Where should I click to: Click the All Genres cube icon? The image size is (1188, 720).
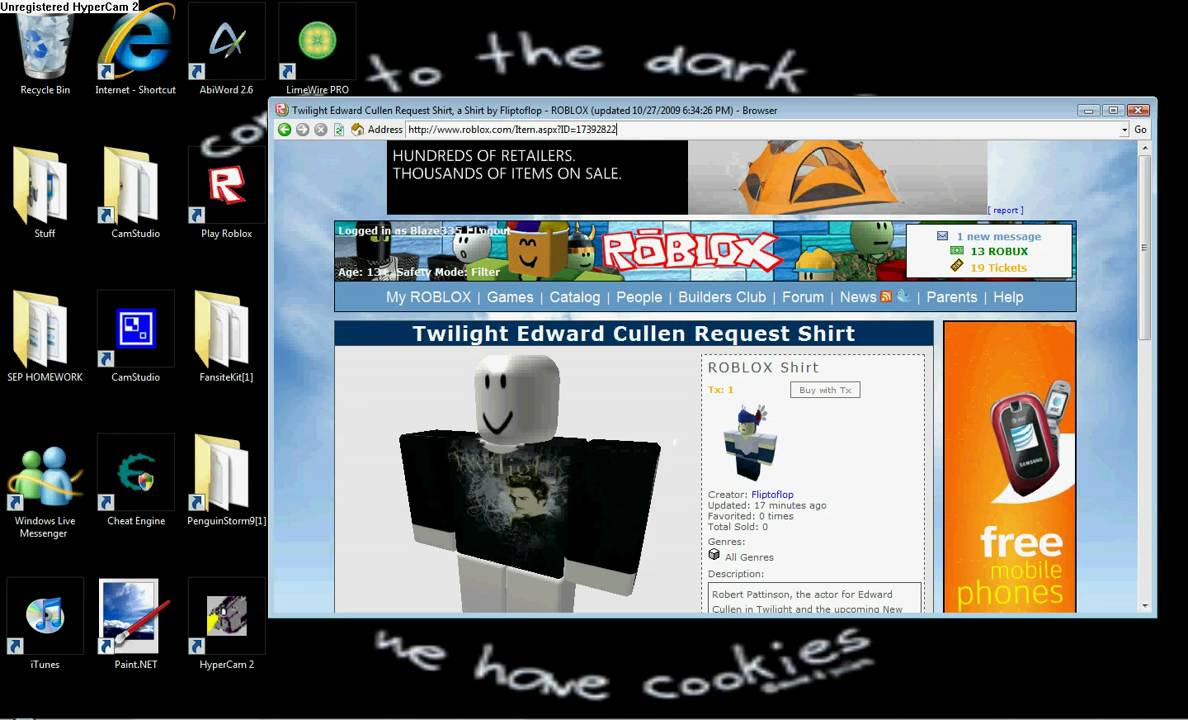pyautogui.click(x=714, y=555)
